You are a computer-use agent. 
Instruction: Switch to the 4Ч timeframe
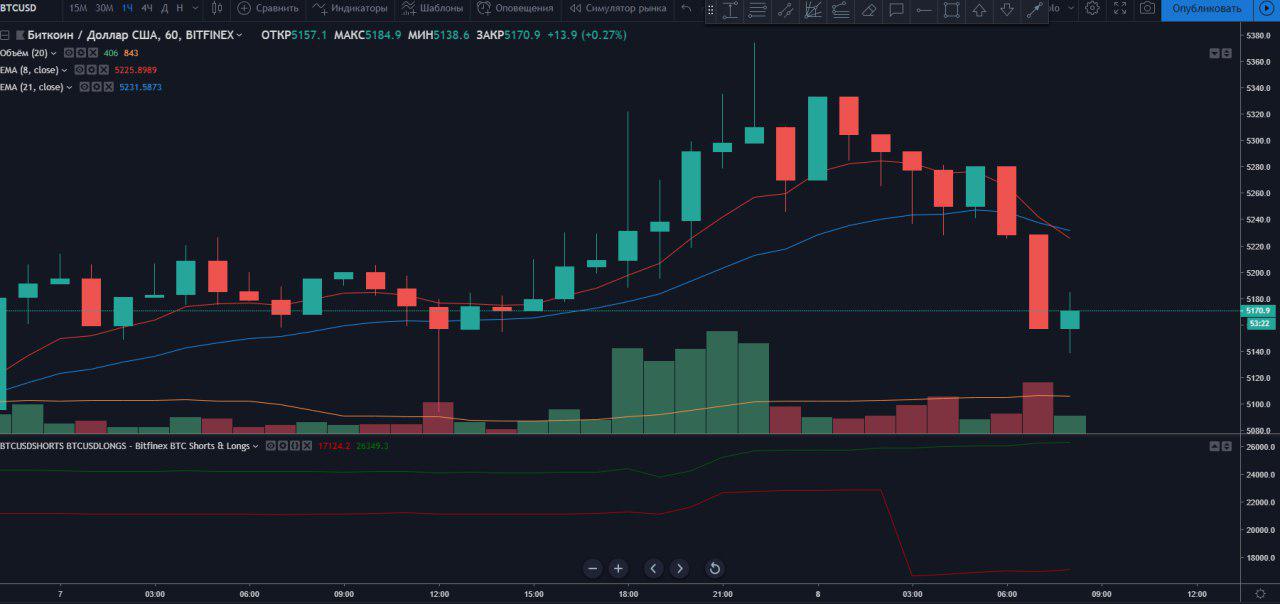click(147, 8)
